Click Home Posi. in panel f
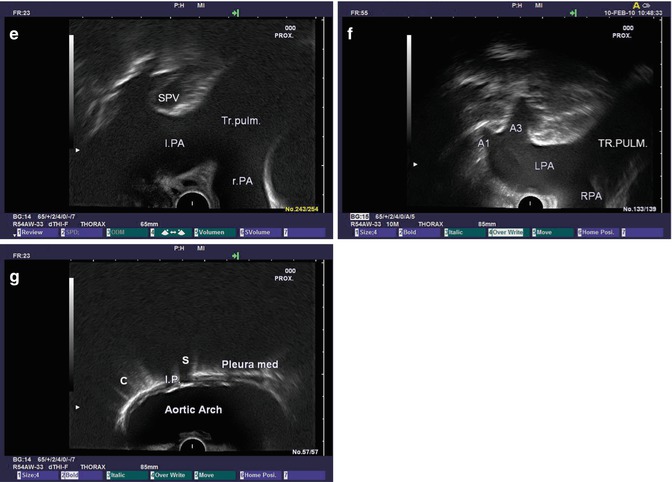The image size is (672, 482). click(598, 232)
